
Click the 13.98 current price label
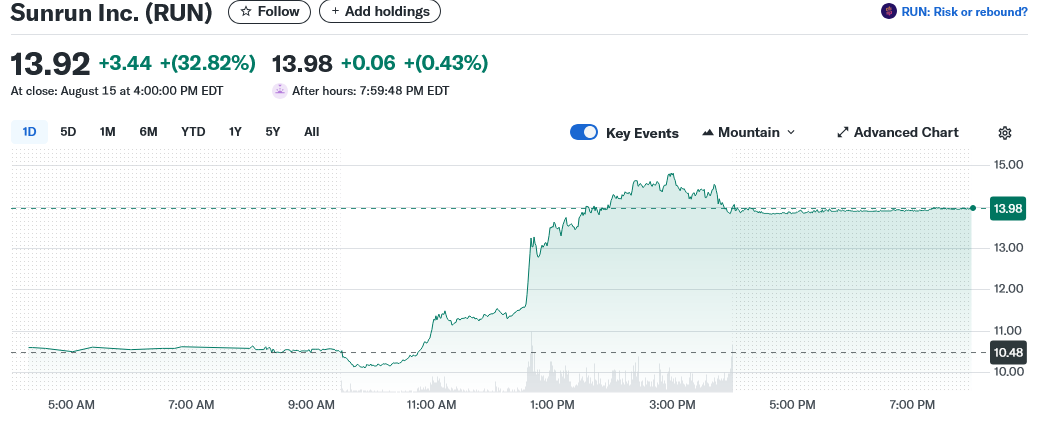[x=1008, y=209]
